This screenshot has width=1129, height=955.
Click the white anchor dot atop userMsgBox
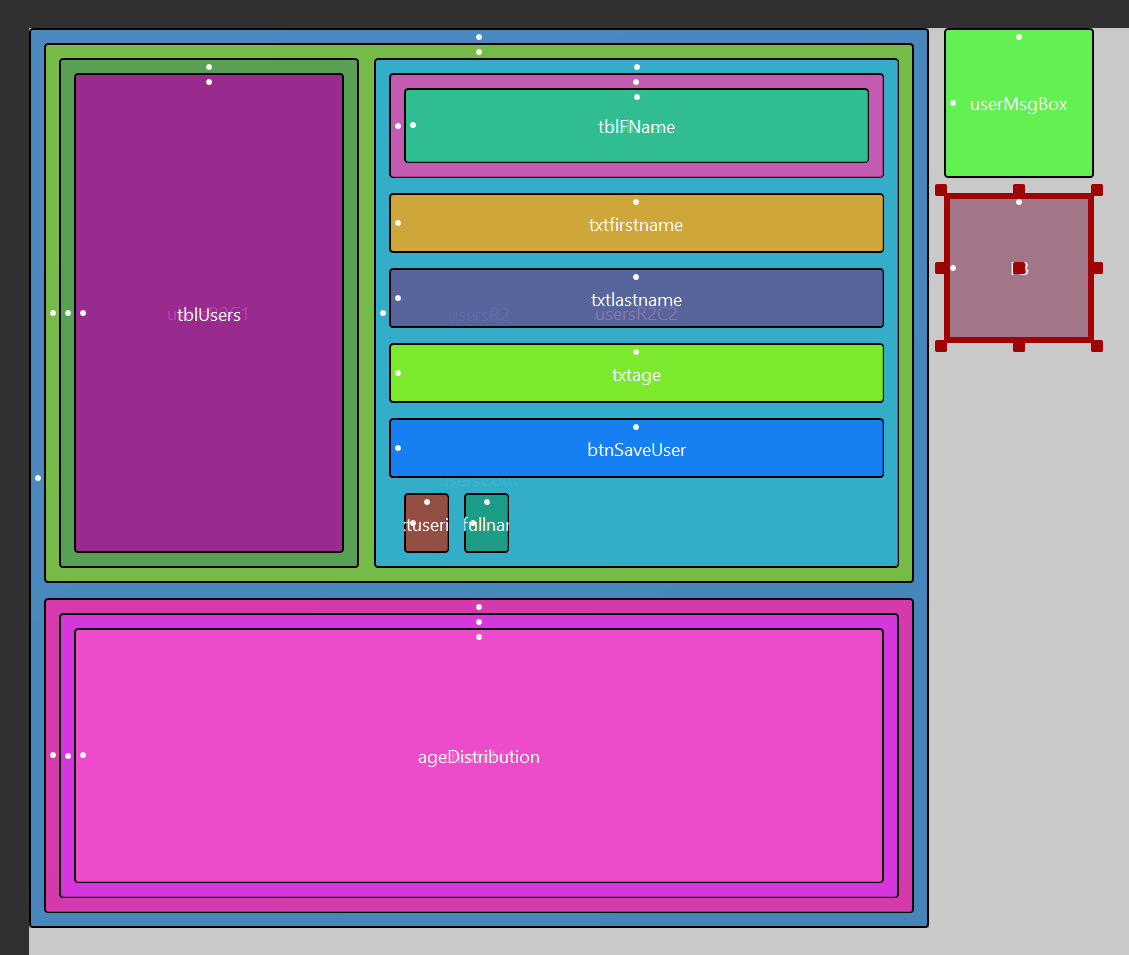(x=1019, y=37)
